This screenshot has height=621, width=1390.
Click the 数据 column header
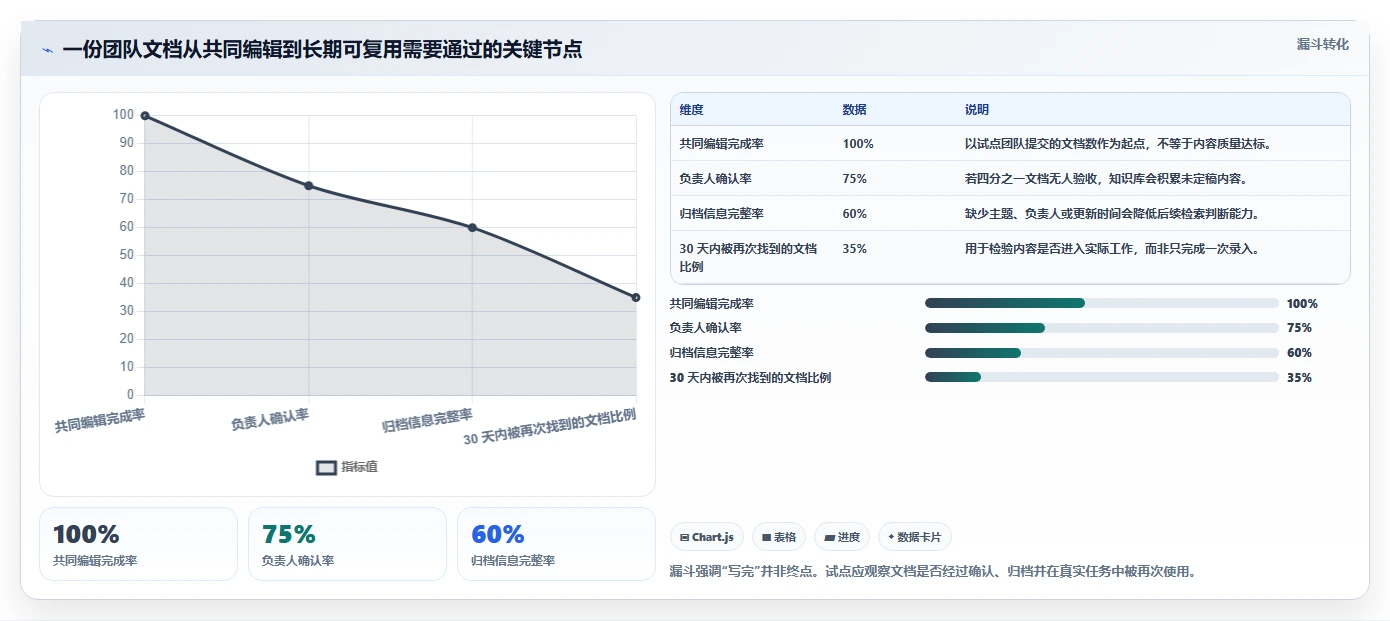(854, 110)
